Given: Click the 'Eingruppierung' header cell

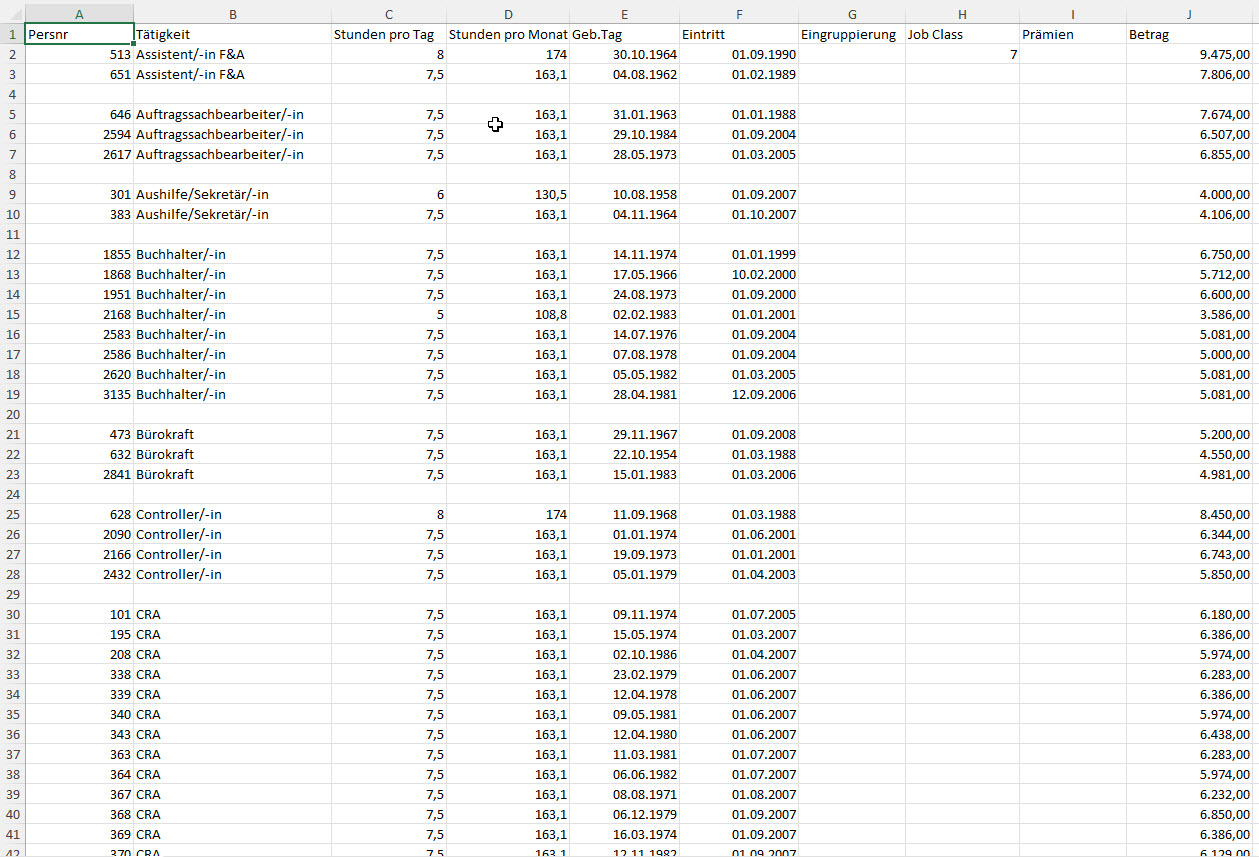Looking at the screenshot, I should click(x=852, y=34).
